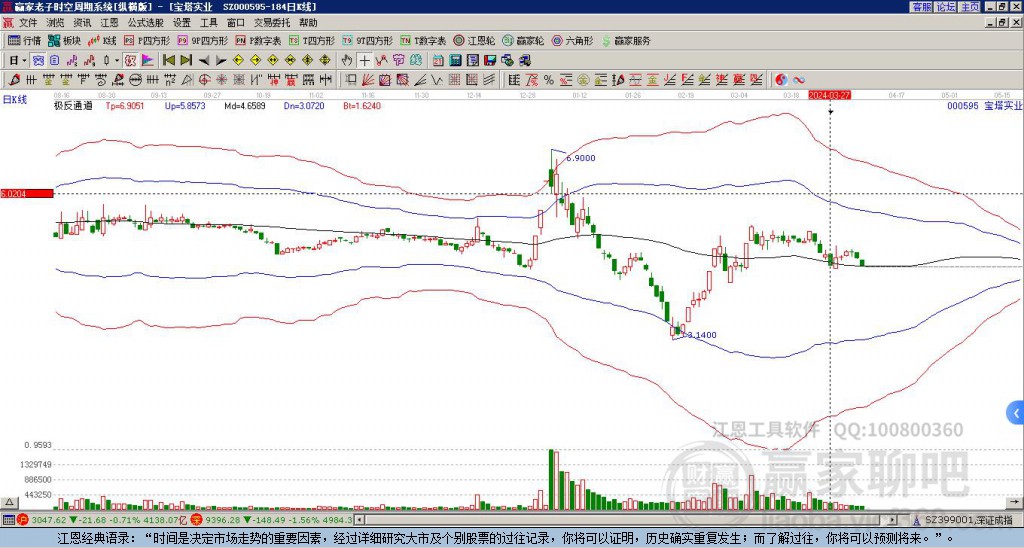The image size is (1024, 548).
Task: Click the 论坛 forum button
Action: [946, 7]
